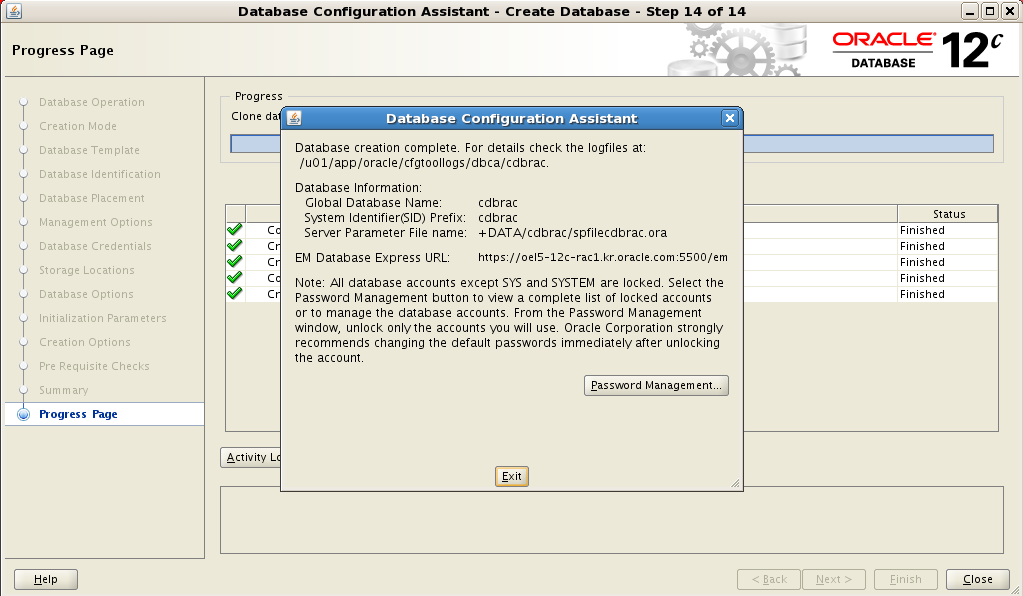The height and width of the screenshot is (596, 1023).
Task: Close the Database Configuration Assistant popup
Action: point(729,118)
